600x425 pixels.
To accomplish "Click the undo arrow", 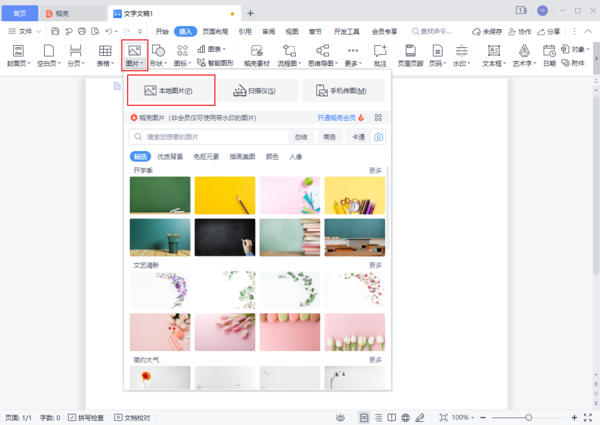I will tap(109, 31).
